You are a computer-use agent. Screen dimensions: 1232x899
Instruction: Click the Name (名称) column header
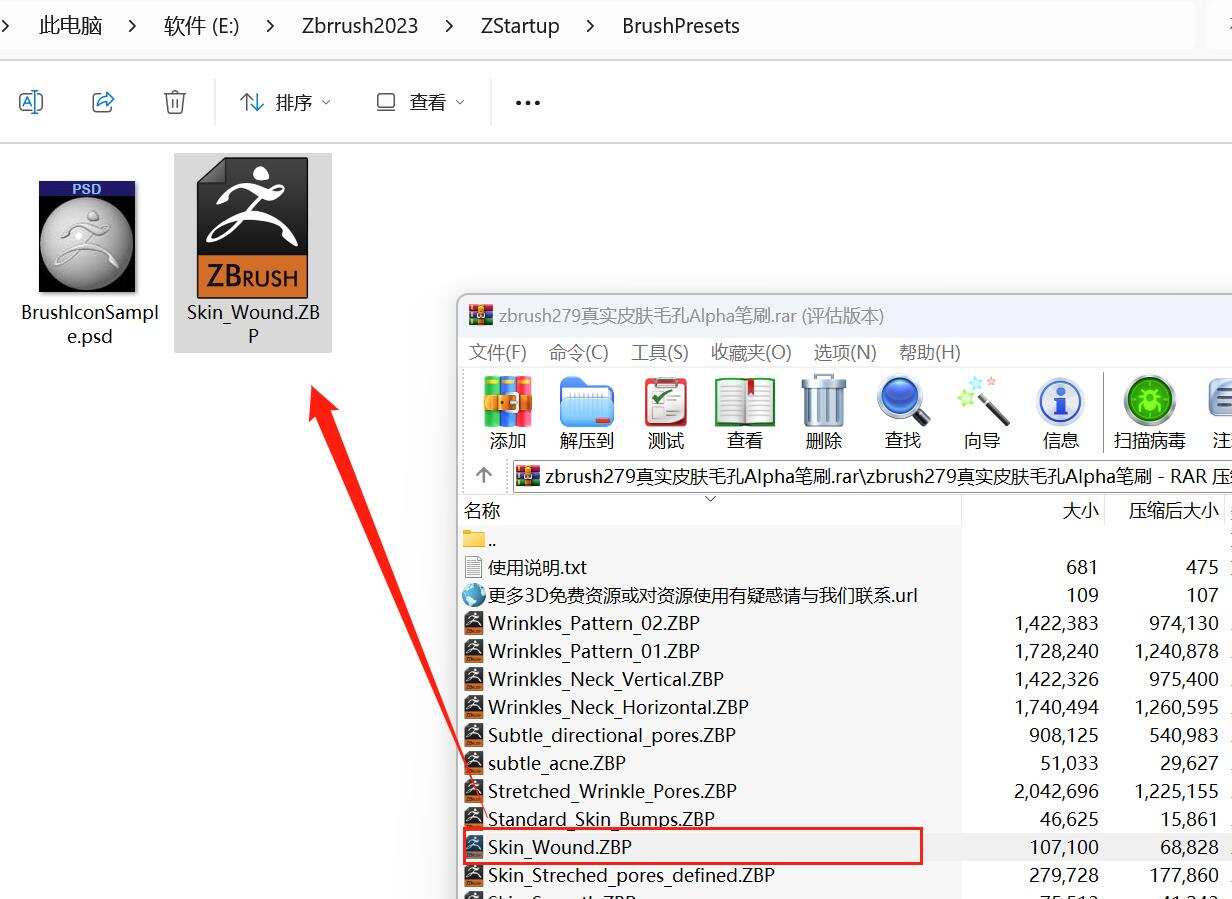point(482,510)
